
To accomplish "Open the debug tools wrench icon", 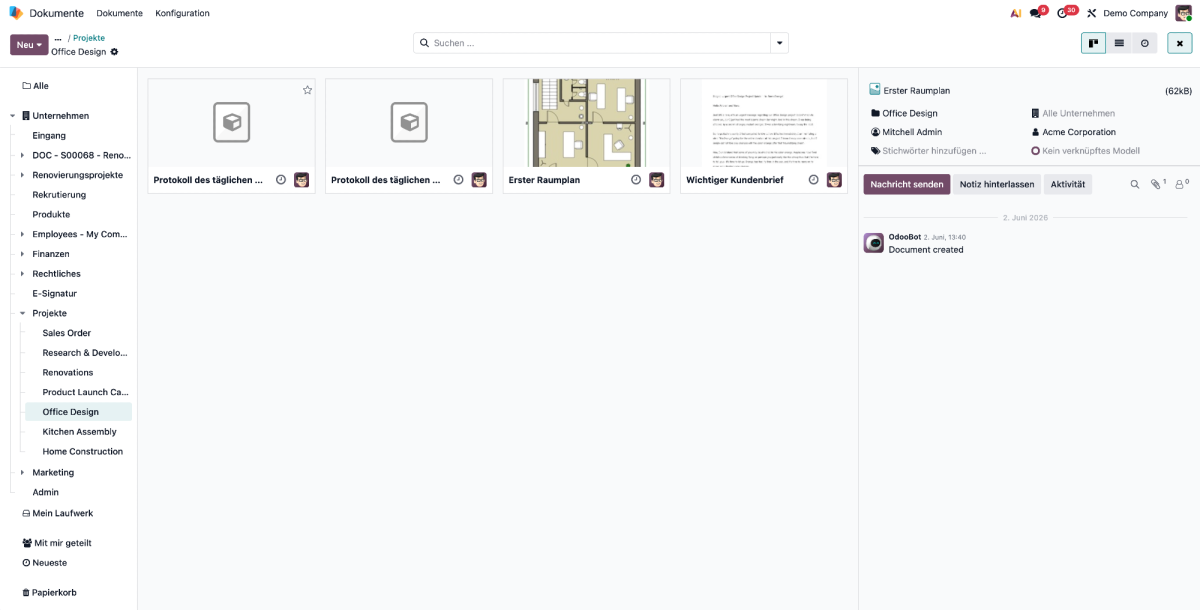I will point(1091,13).
